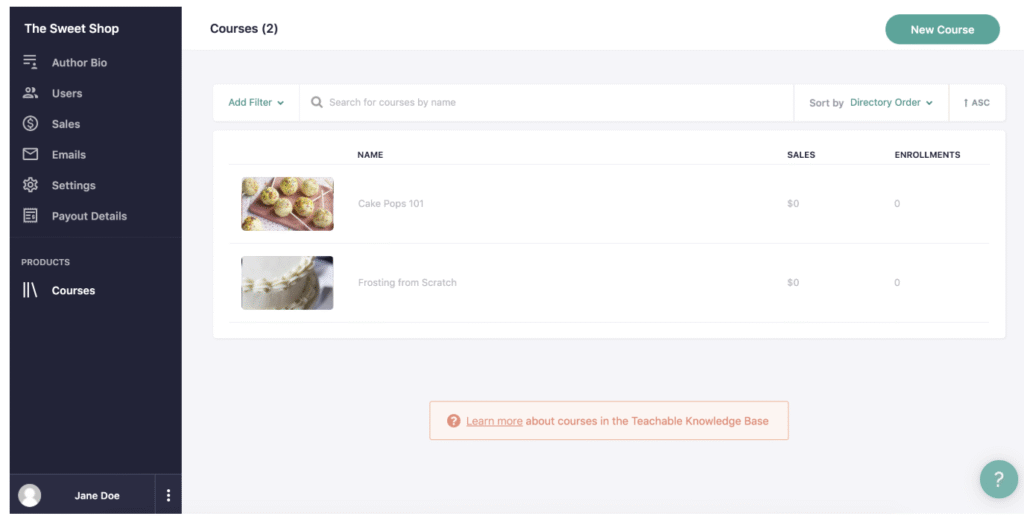Image resolution: width=1024 pixels, height=516 pixels.
Task: Click the Payout Details icon
Action: point(30,216)
